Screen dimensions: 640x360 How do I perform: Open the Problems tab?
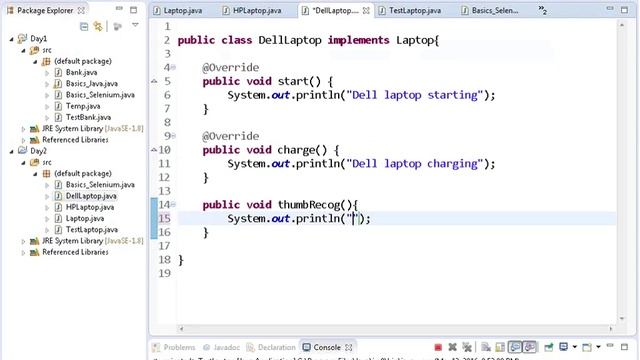click(x=174, y=347)
